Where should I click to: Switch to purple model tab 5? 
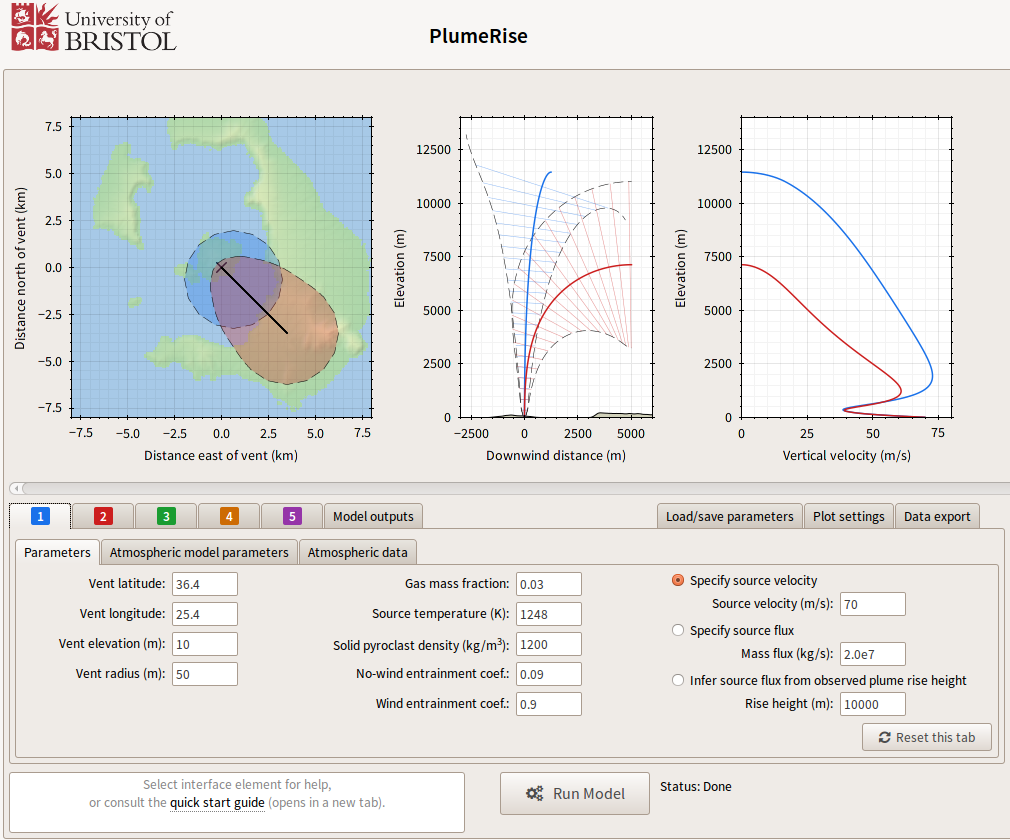291,516
